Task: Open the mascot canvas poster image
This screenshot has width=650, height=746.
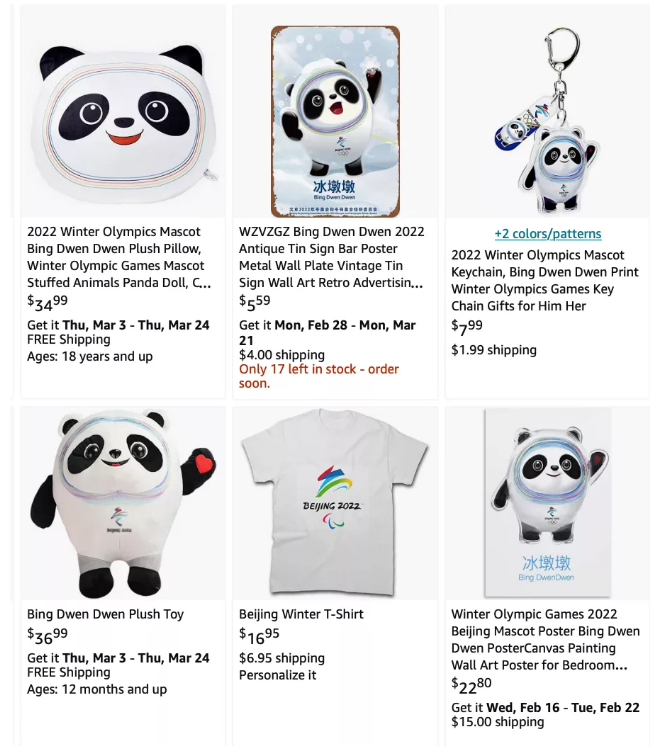Action: (547, 502)
